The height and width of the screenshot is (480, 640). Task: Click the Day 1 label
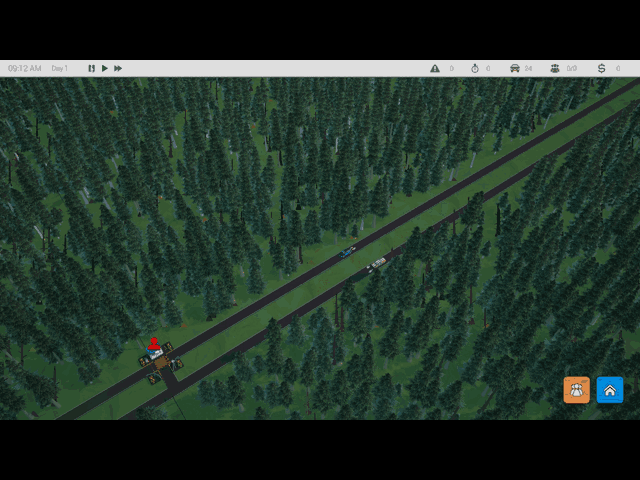click(60, 68)
